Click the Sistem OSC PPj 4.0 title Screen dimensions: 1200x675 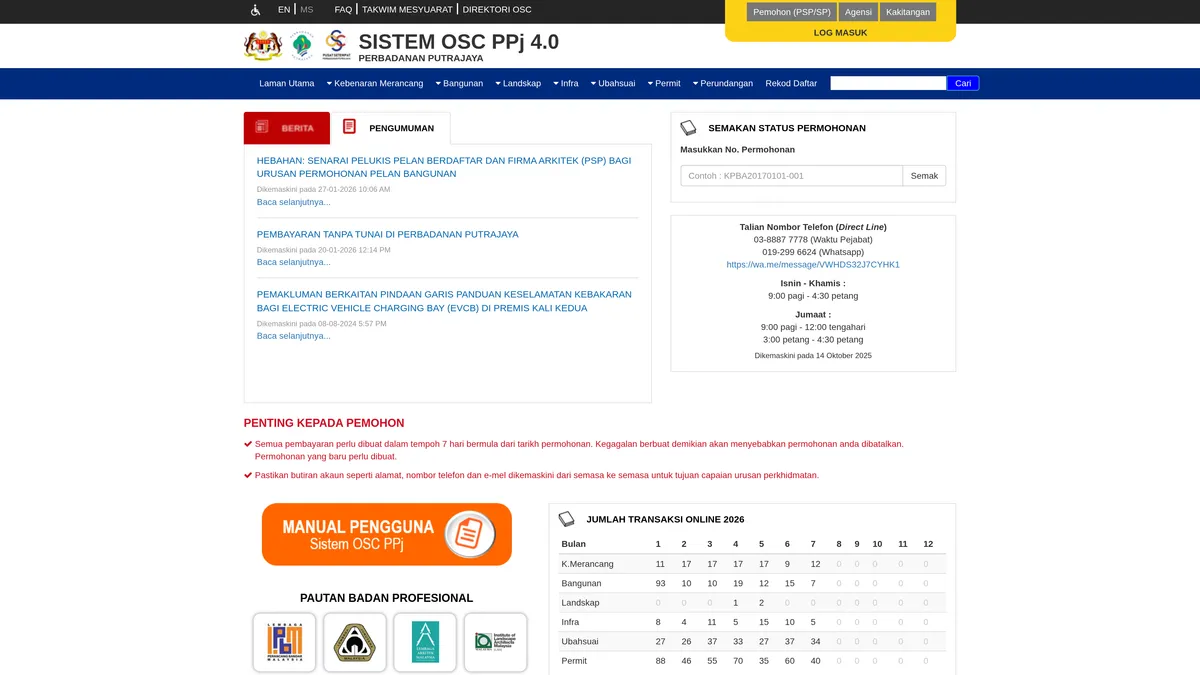coord(459,42)
